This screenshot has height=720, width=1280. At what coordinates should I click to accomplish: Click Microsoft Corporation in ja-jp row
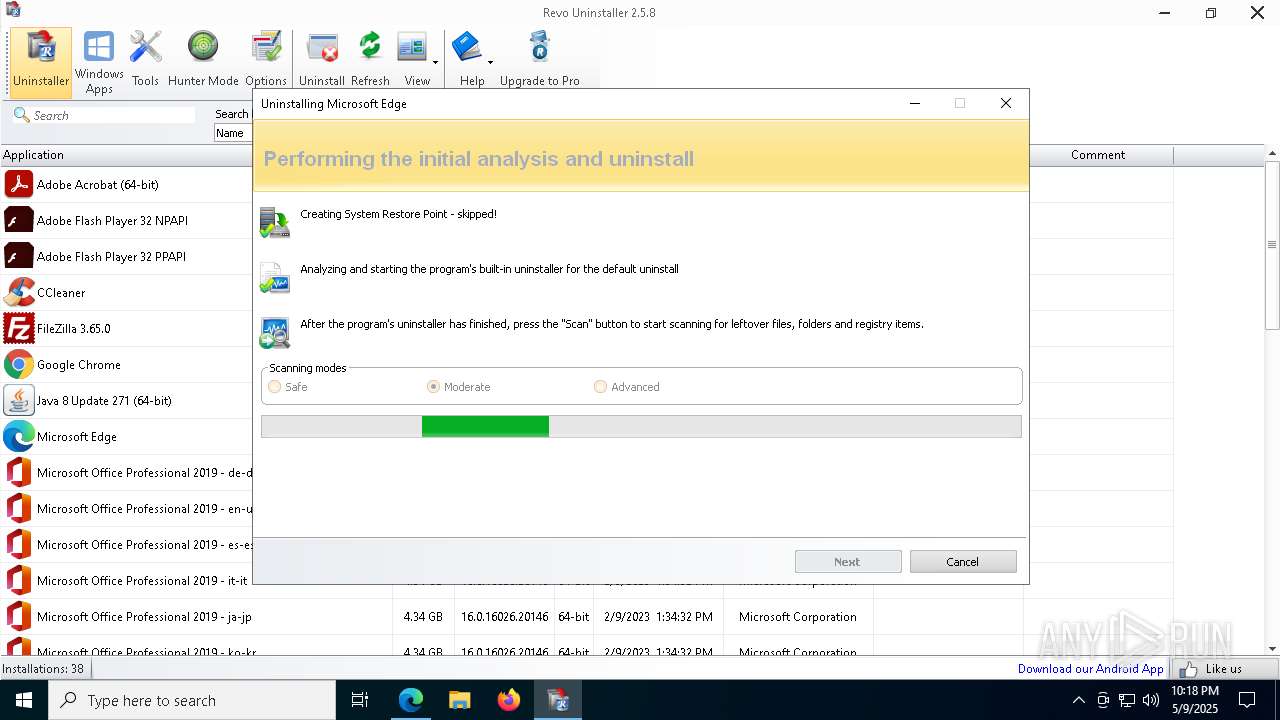798,617
